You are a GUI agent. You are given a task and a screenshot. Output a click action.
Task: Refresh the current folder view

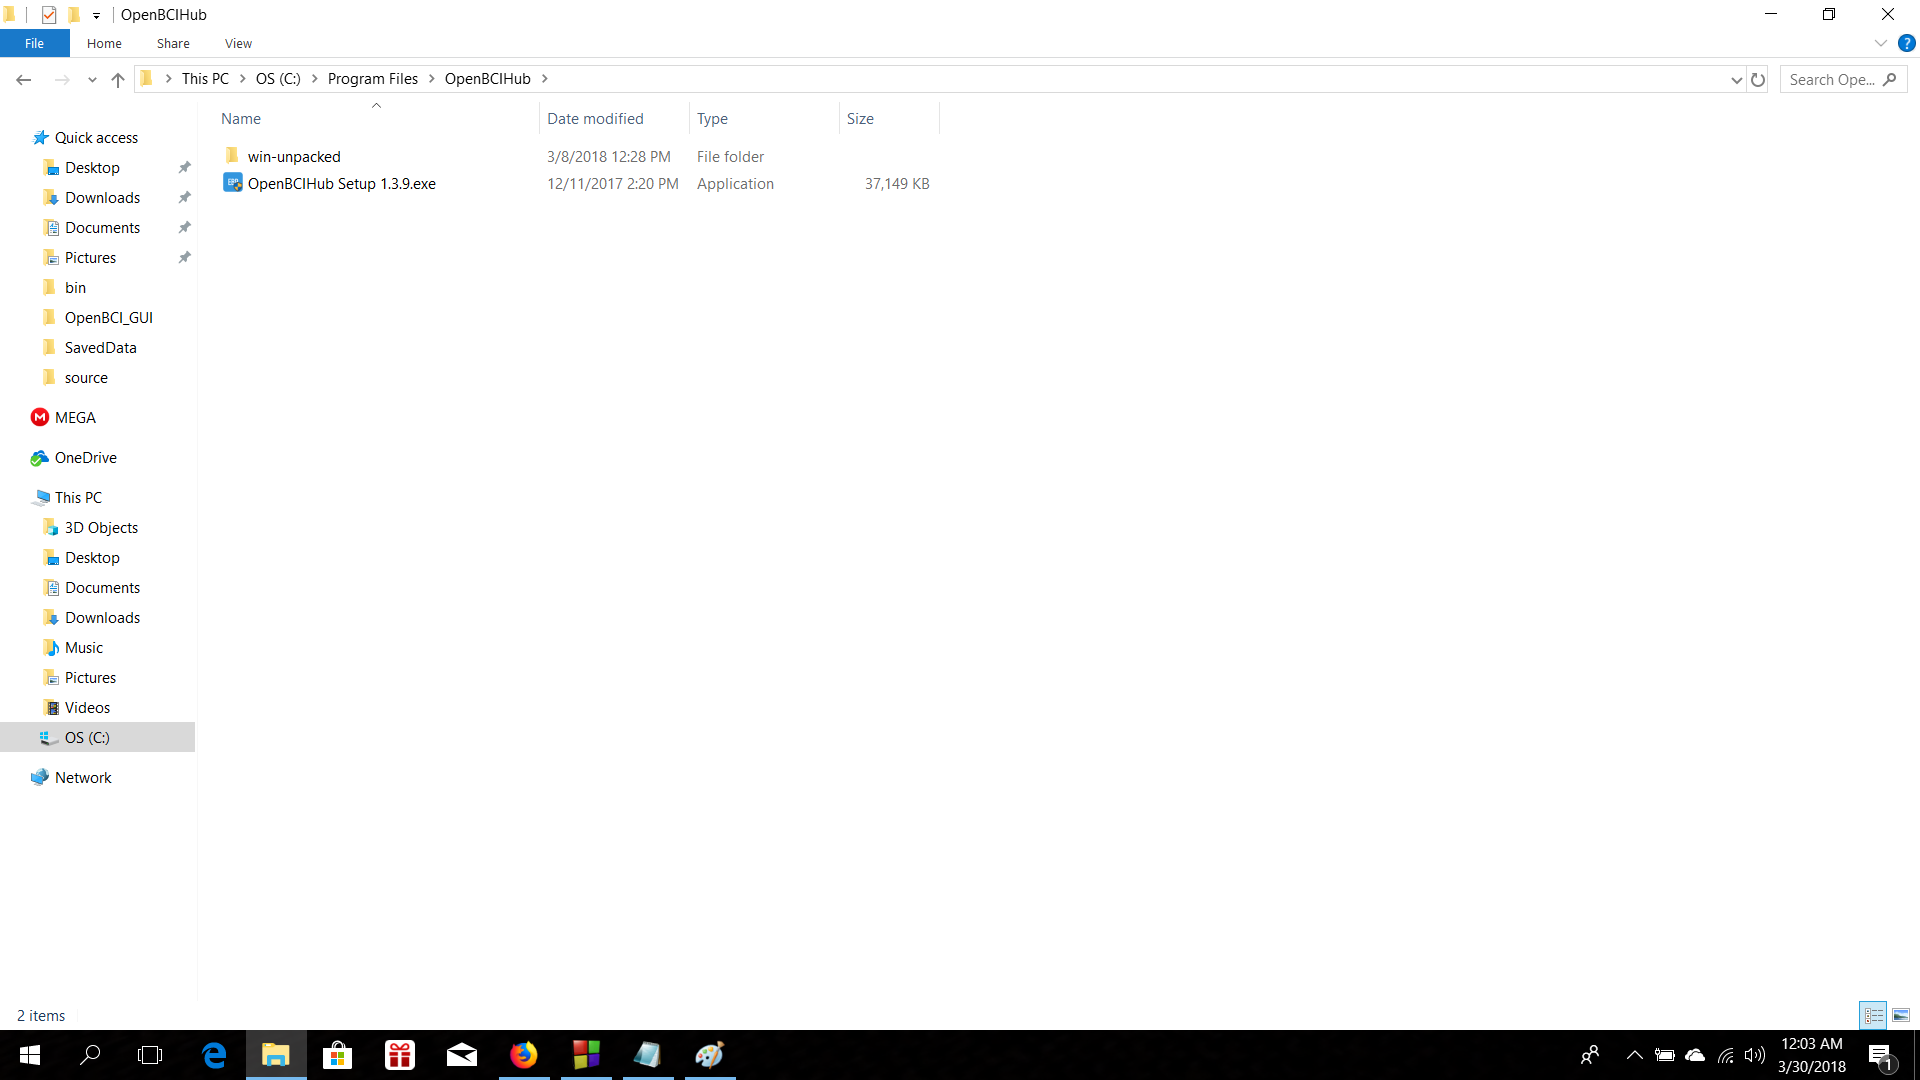[1759, 79]
